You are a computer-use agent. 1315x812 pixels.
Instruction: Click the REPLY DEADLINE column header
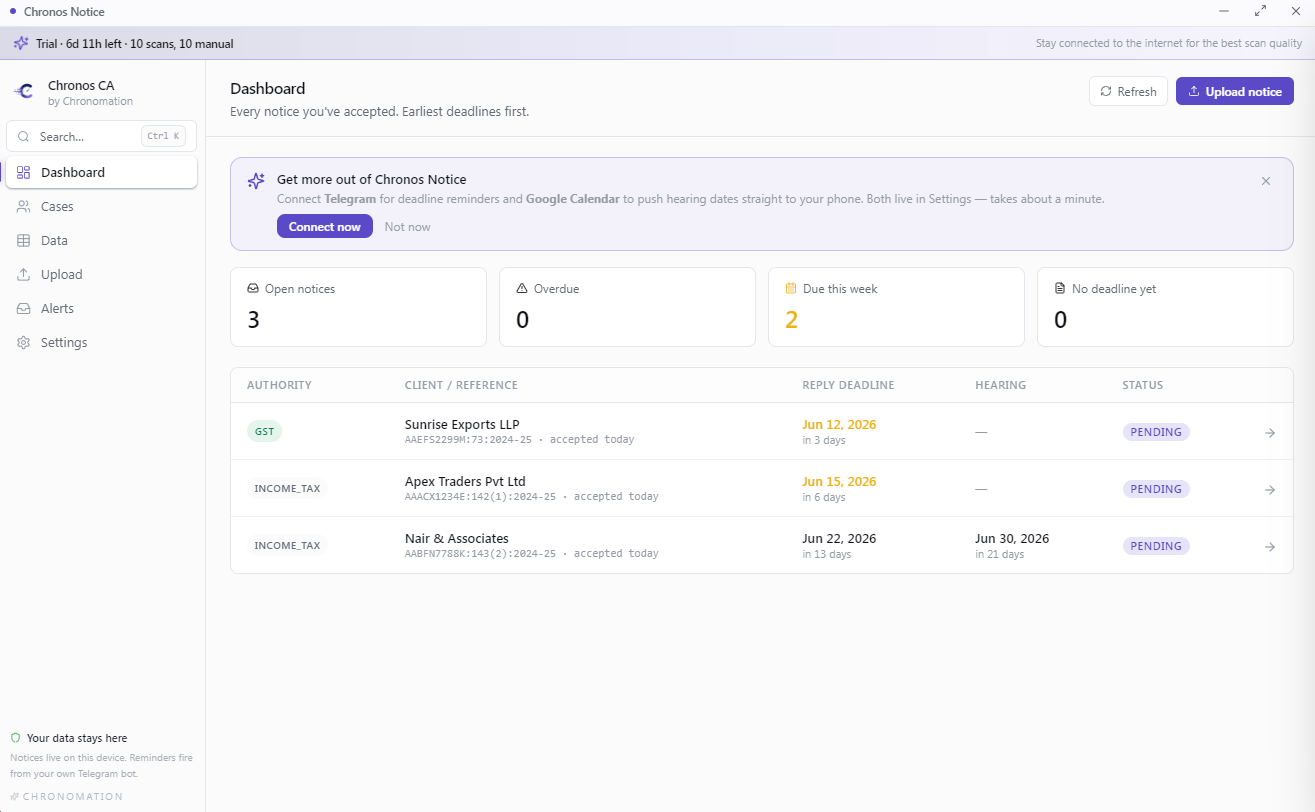[848, 385]
